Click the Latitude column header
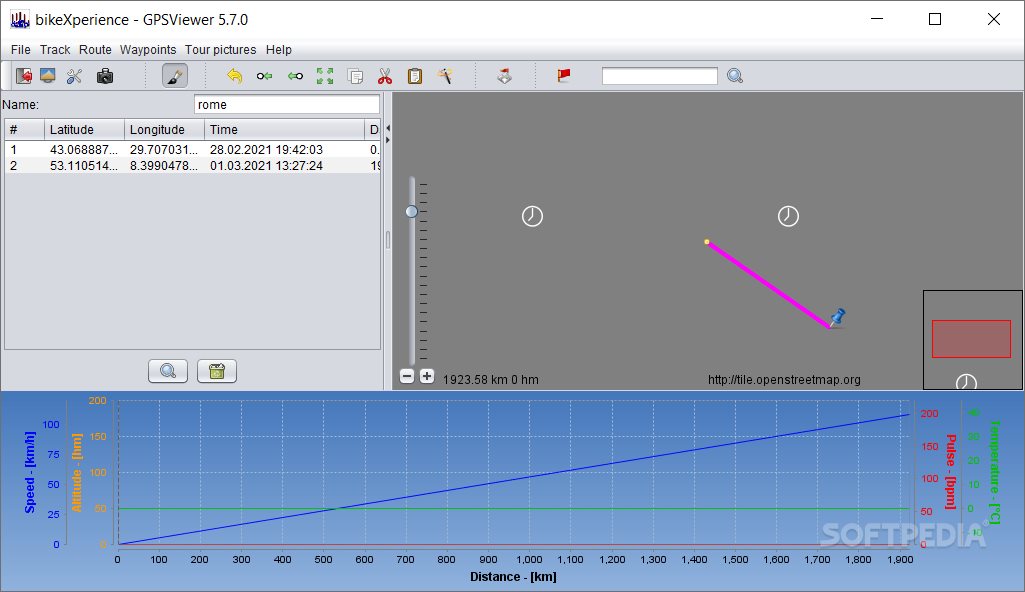This screenshot has width=1025, height=592. pos(84,129)
